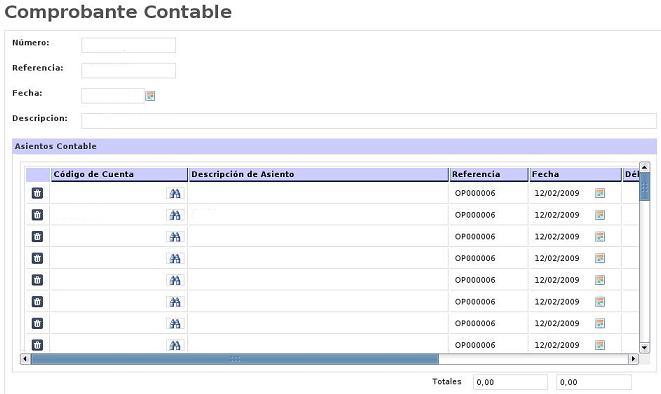Image resolution: width=661 pixels, height=394 pixels.
Task: Click the horizontal scrollbar blue thumb
Action: [x=235, y=359]
